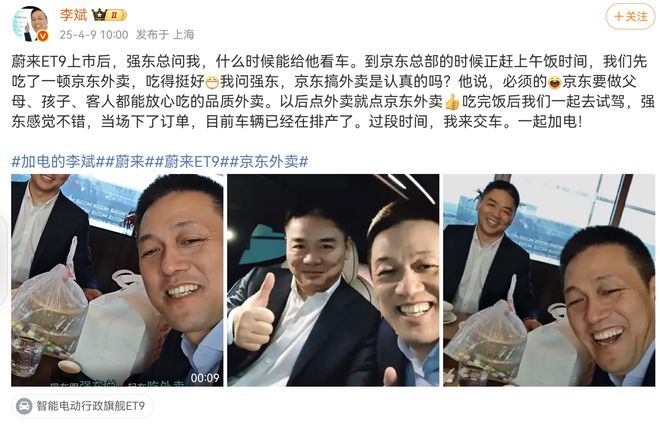Click the laughing emoji after 必须的
This screenshot has height=430, width=660.
(x=555, y=82)
